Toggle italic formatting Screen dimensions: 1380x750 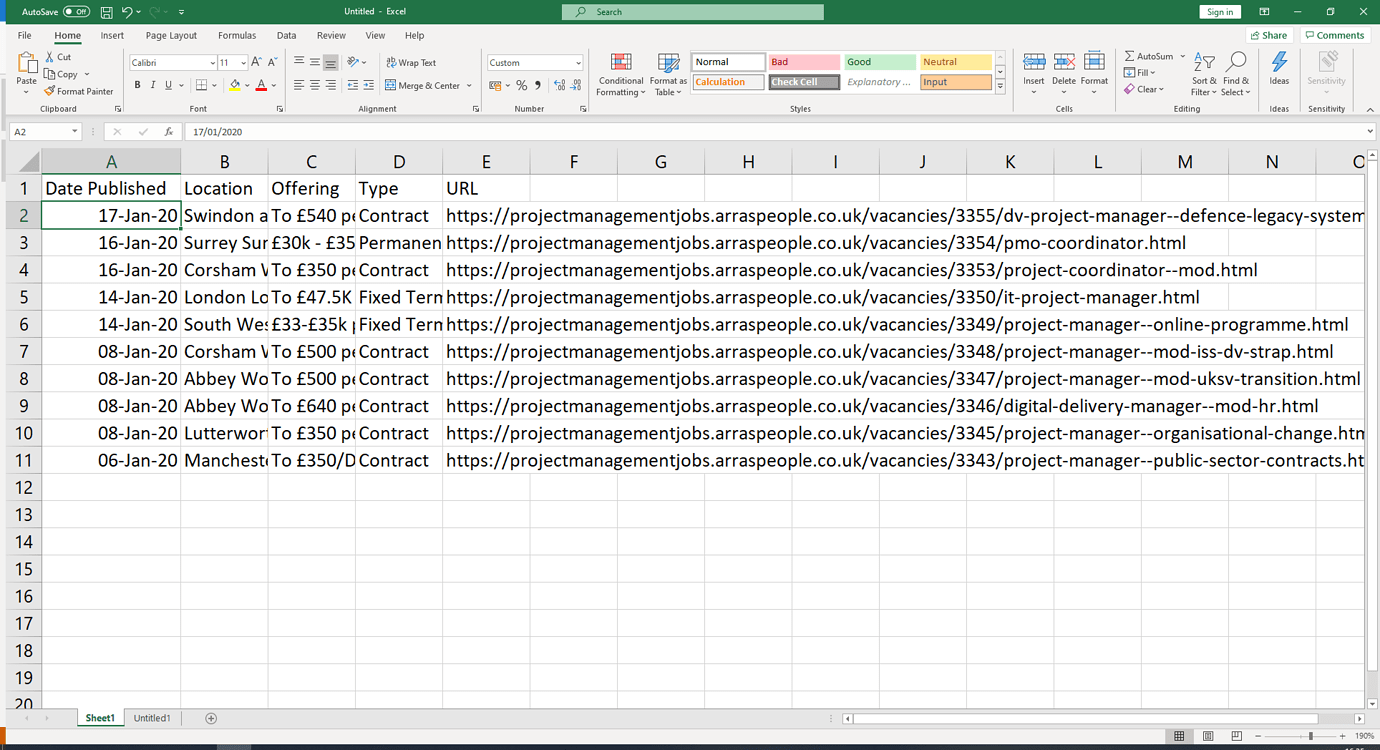click(152, 85)
